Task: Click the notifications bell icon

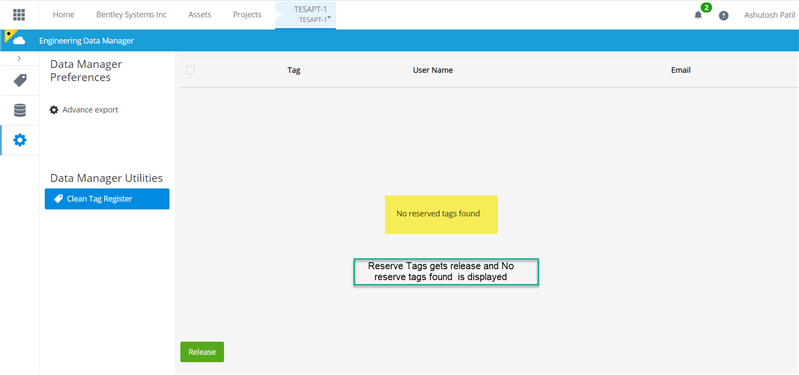Action: (x=698, y=15)
